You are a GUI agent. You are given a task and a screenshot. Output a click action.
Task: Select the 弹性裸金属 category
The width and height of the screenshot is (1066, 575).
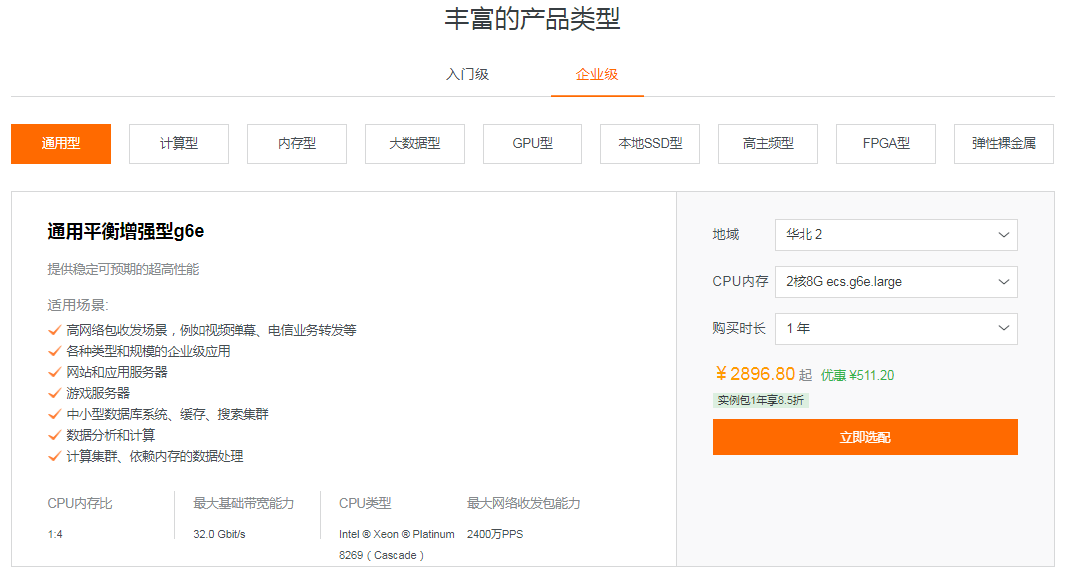[1003, 144]
